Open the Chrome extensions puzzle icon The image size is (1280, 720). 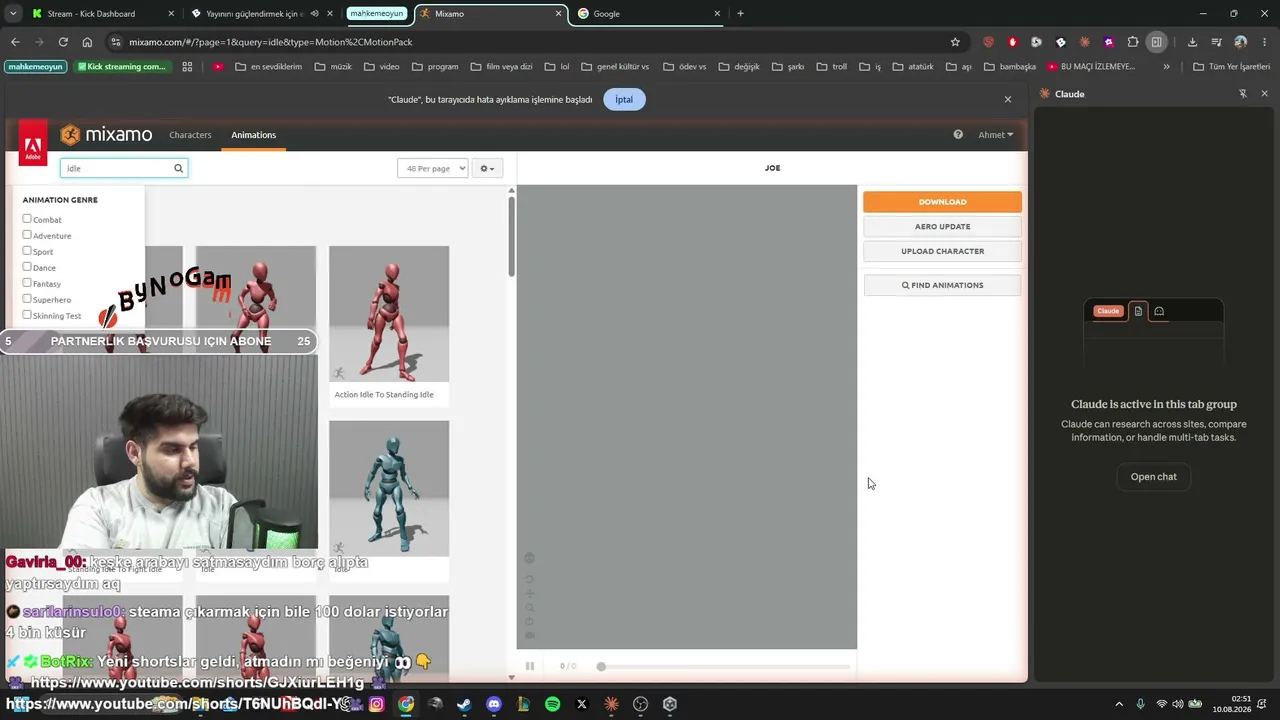(1133, 42)
